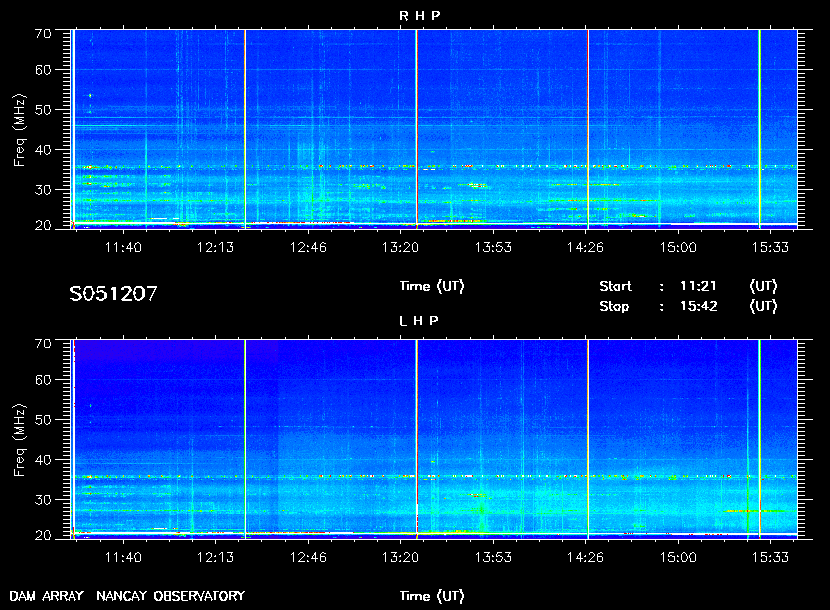Click the 60 MHz label on LHP axis
The image size is (830, 610).
tap(43, 380)
